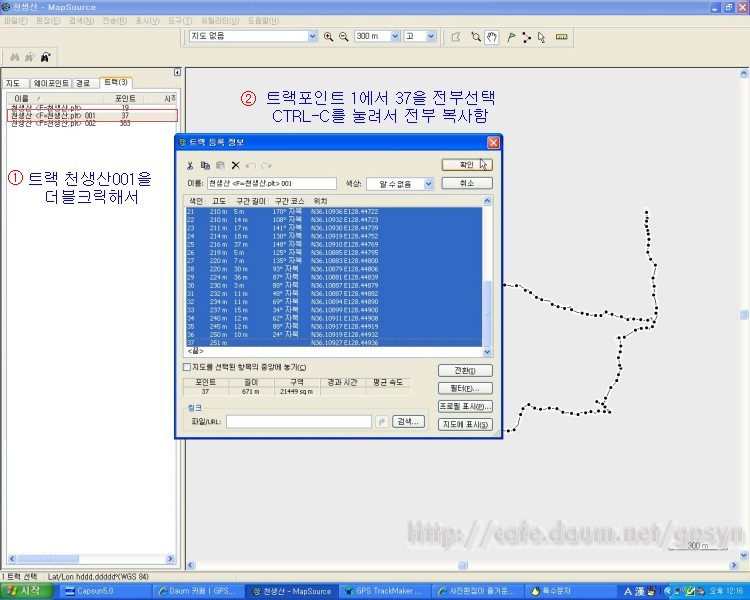Click the 검색... browse button

[408, 422]
